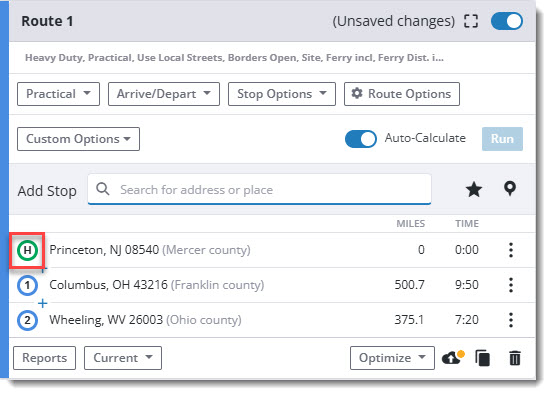Click the cloud upload save icon
The image size is (551, 395).
[x=453, y=358]
